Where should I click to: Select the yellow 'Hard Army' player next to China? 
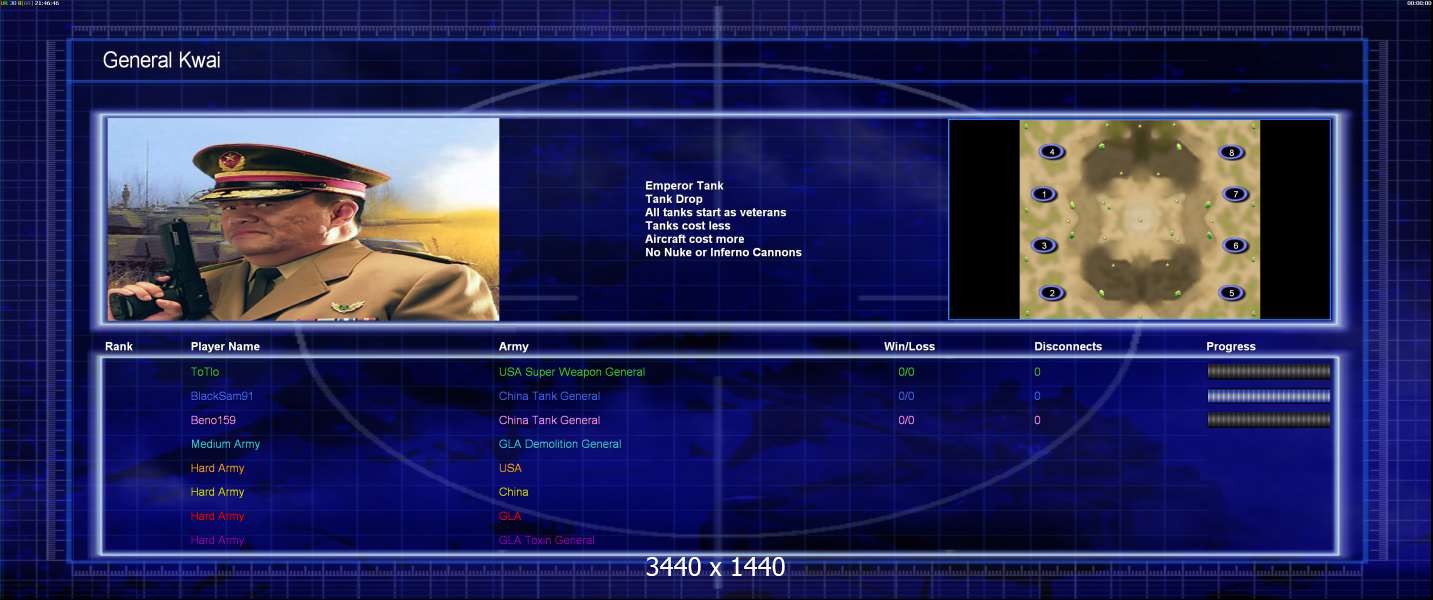point(217,492)
